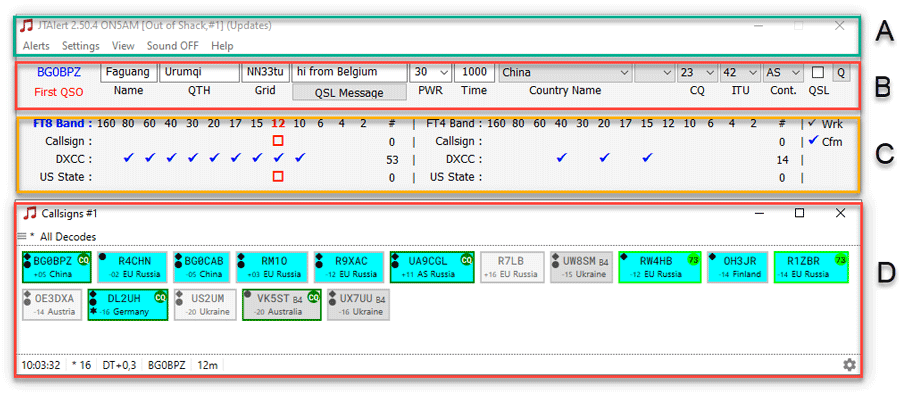This screenshot has width=900, height=398.
Task: Click the 12m band status bar entry
Action: pos(208,365)
